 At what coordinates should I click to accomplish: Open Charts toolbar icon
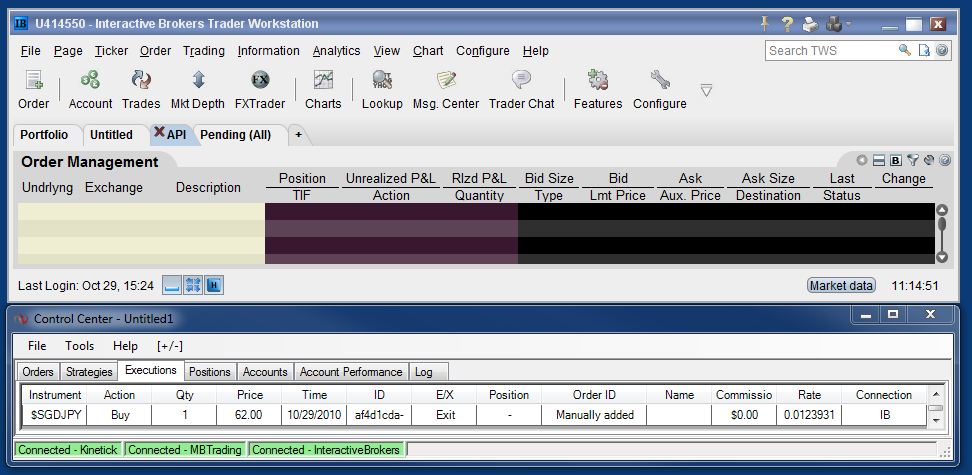coord(323,90)
